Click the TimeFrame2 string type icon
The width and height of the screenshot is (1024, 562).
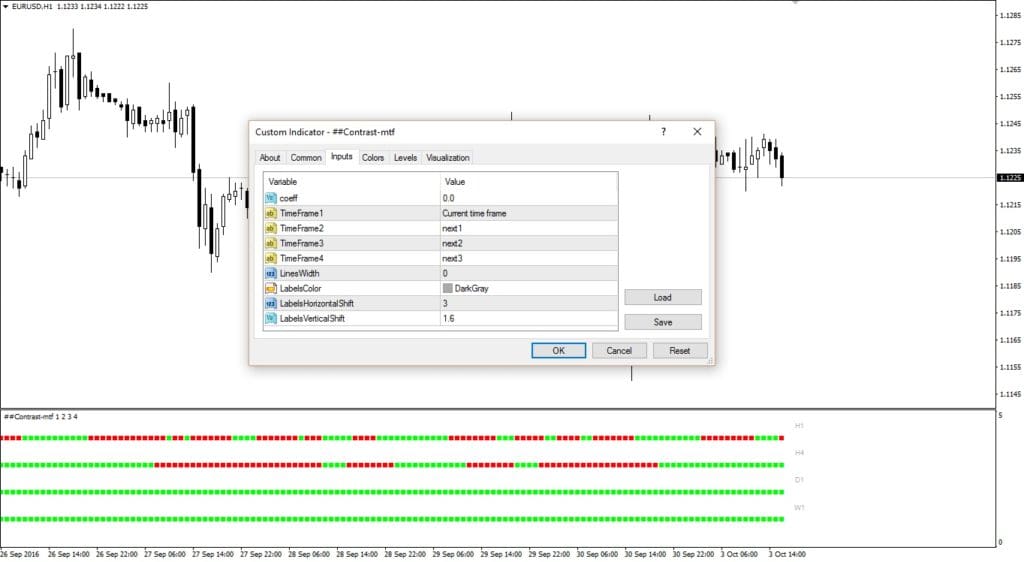[270, 228]
